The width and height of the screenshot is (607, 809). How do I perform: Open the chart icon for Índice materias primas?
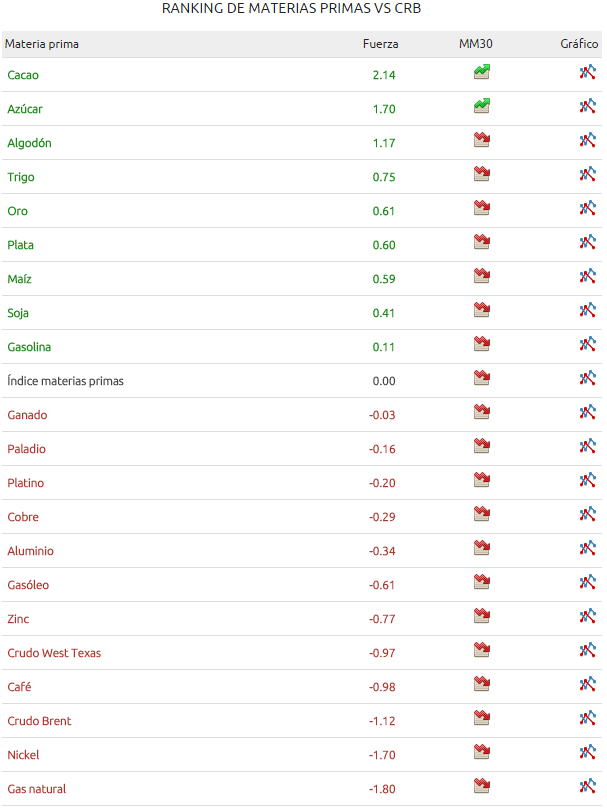point(587,378)
